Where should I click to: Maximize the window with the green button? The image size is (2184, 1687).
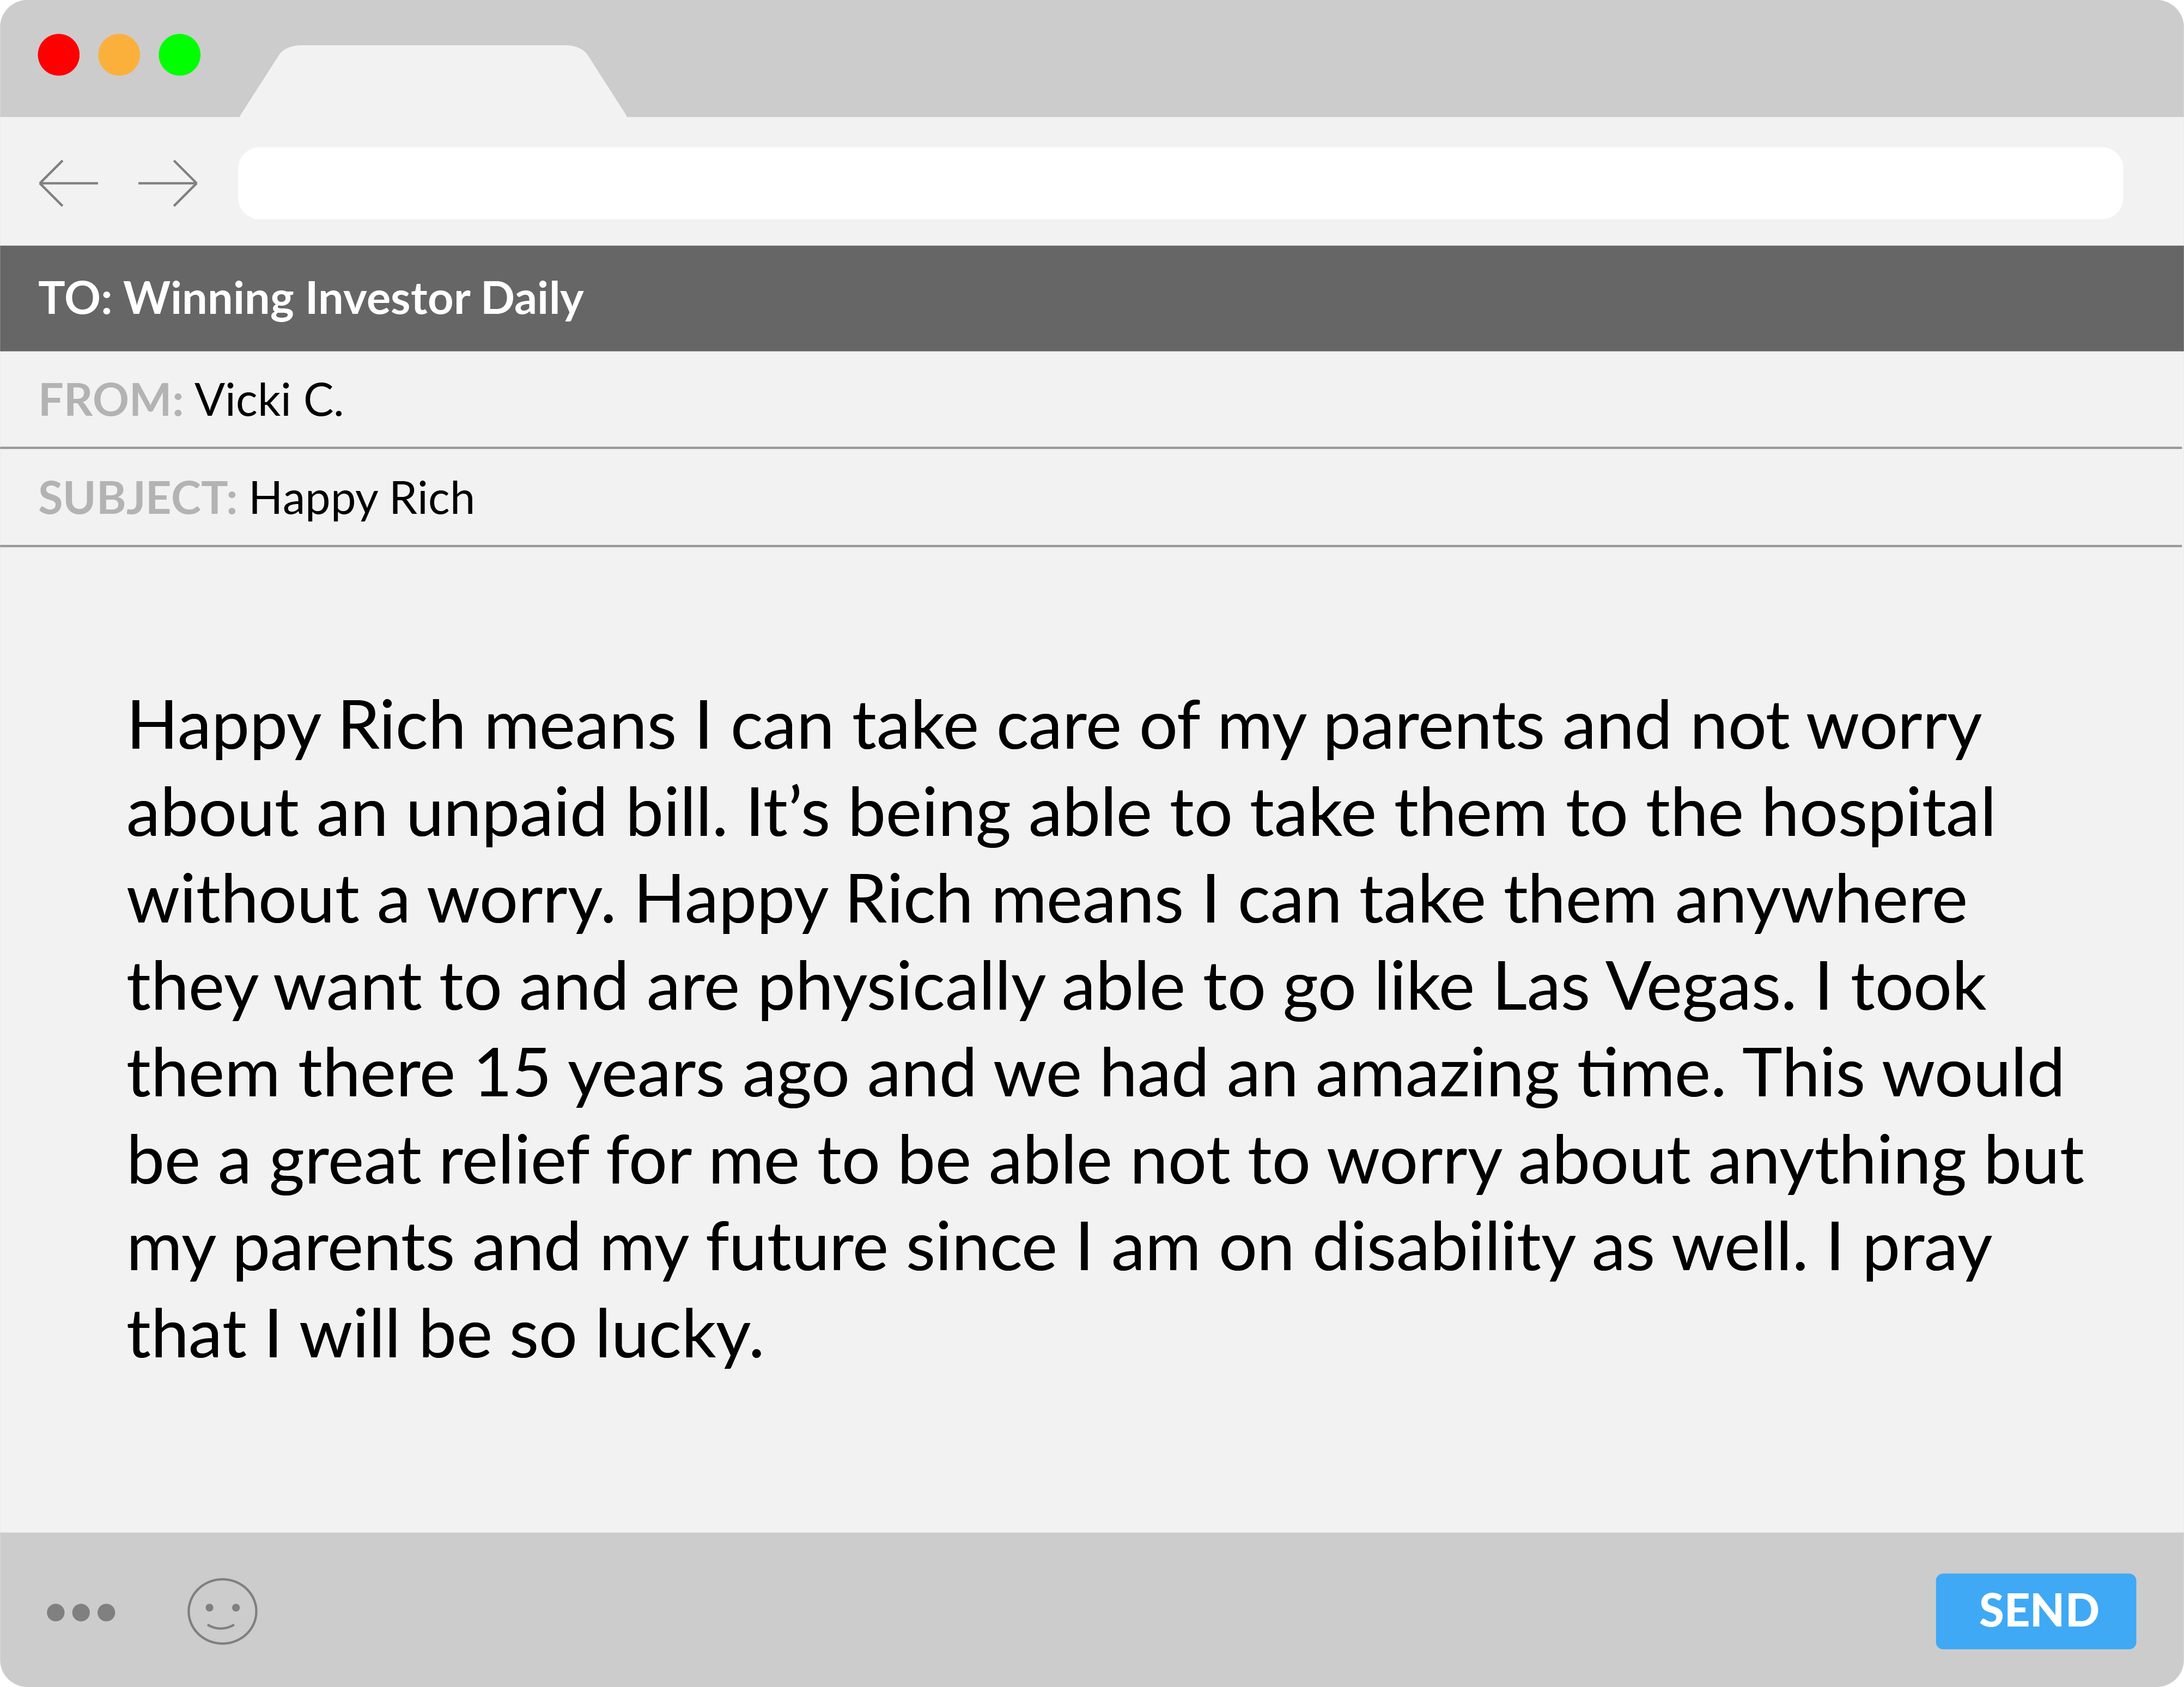click(180, 55)
